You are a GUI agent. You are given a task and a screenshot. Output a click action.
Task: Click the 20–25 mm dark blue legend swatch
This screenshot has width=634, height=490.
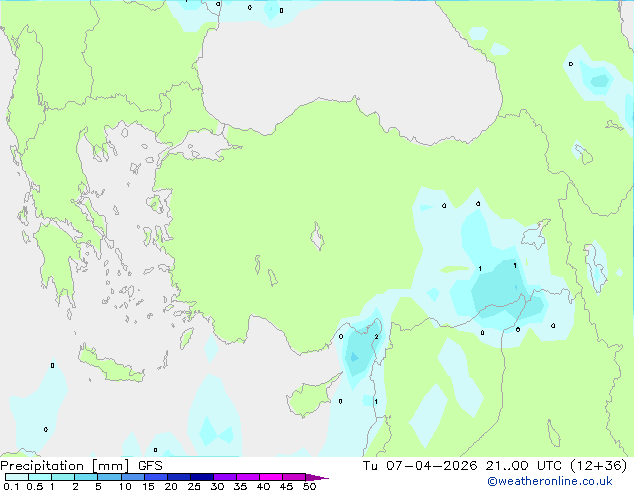(x=179, y=477)
